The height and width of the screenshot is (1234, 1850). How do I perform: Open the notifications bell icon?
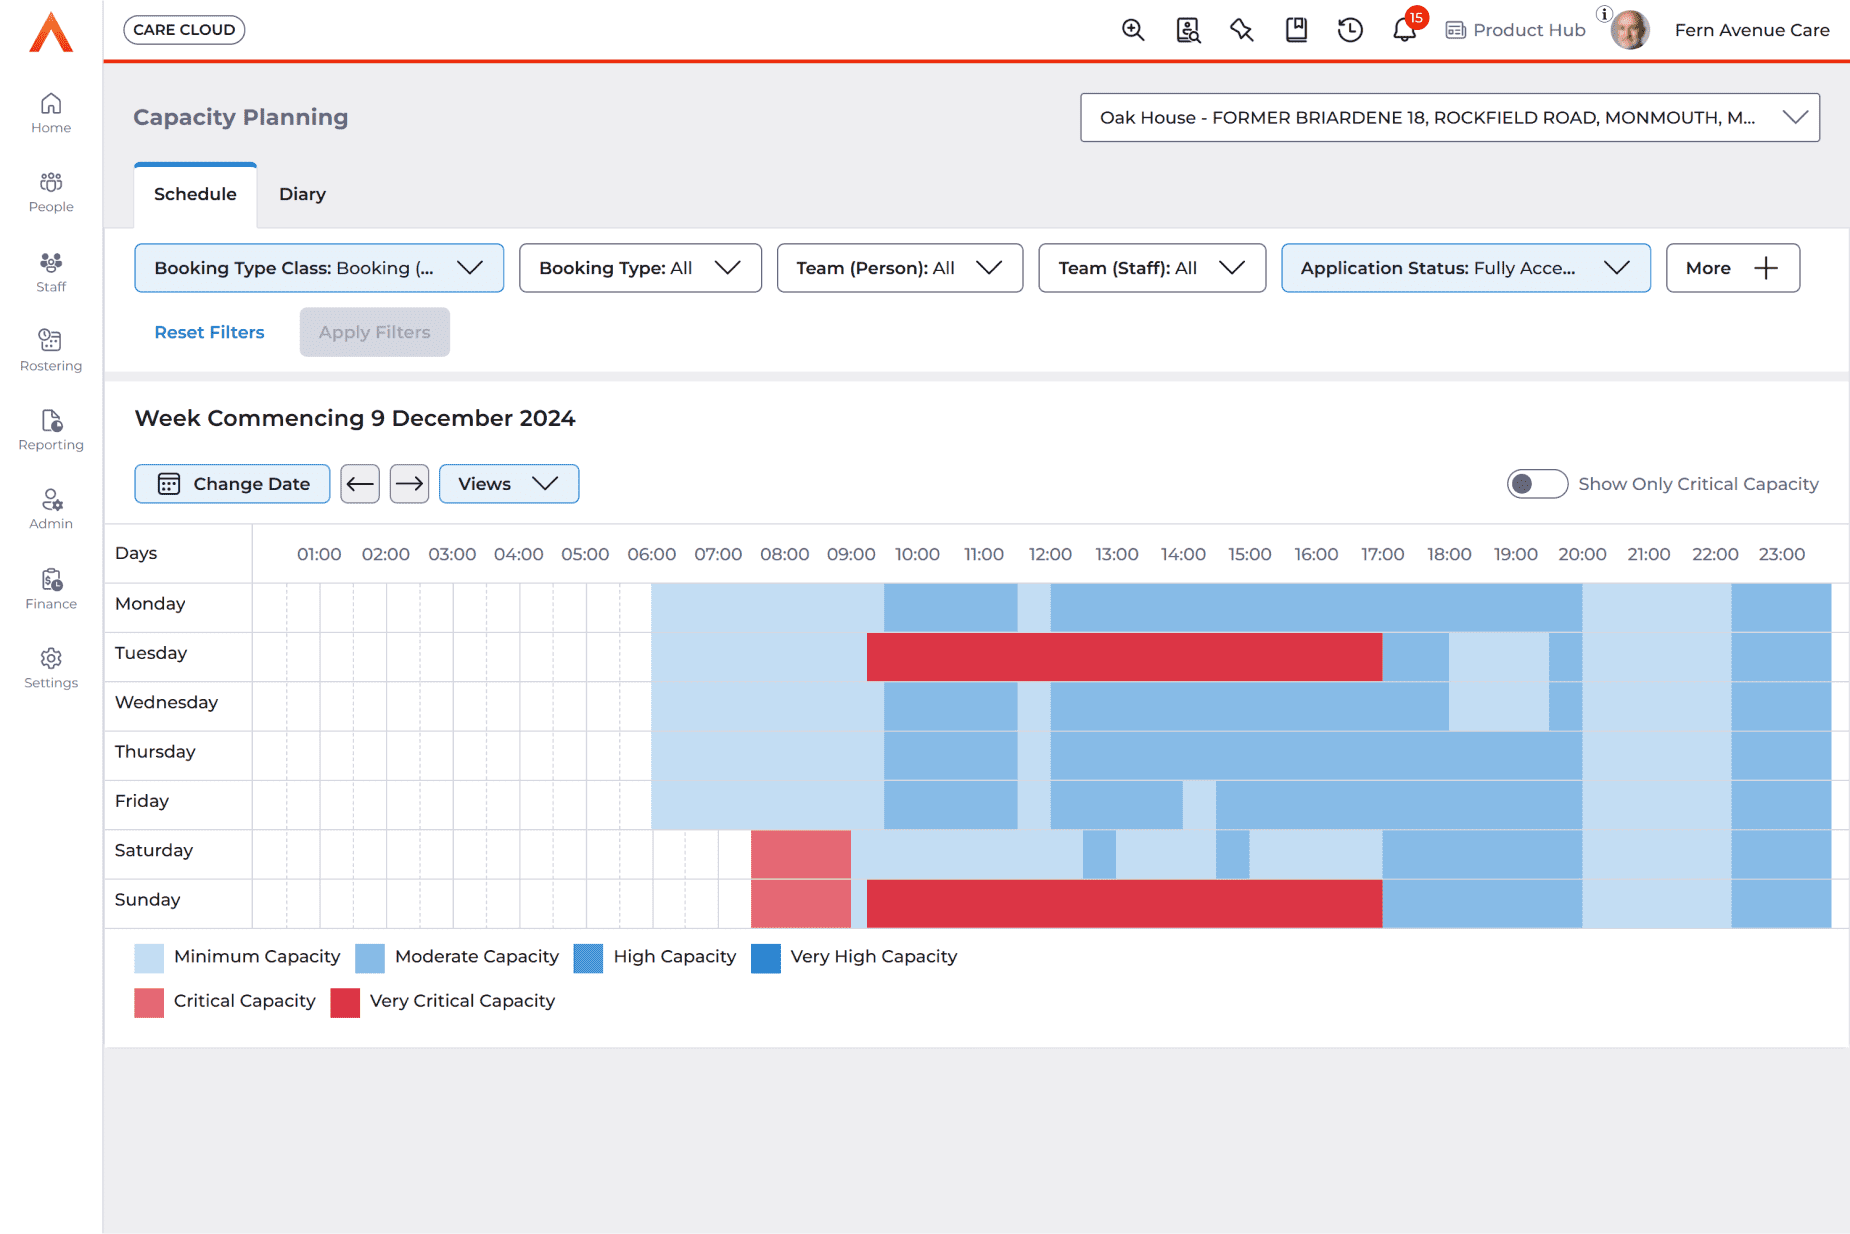click(x=1404, y=30)
